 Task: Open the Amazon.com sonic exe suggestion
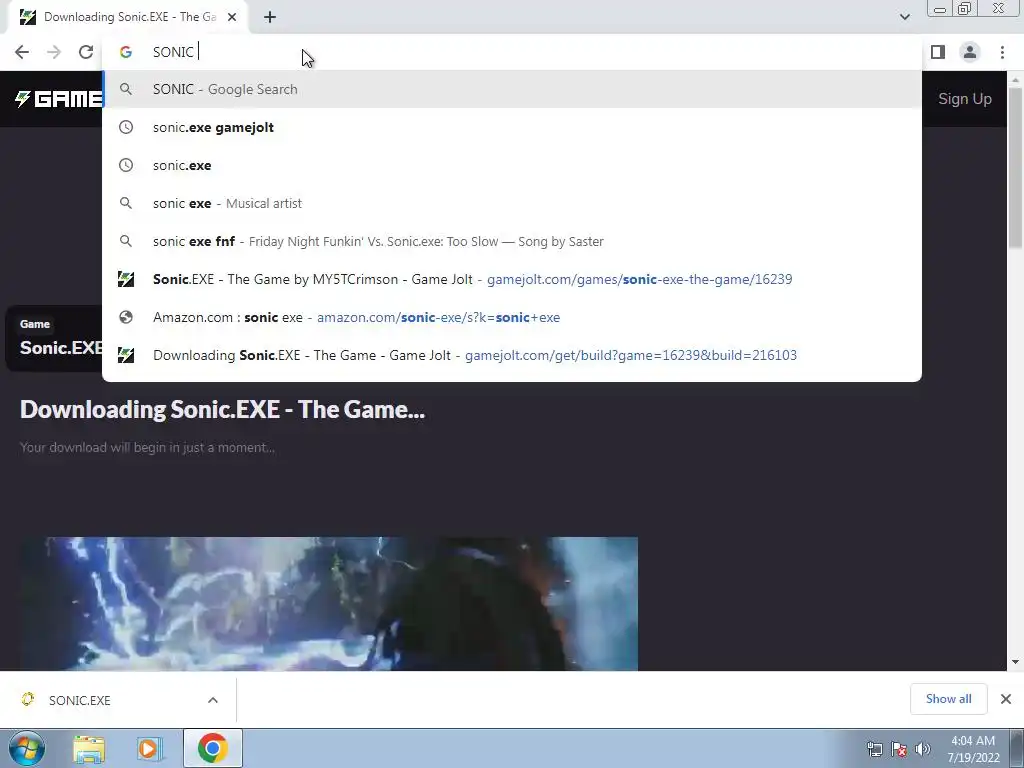tap(512, 317)
